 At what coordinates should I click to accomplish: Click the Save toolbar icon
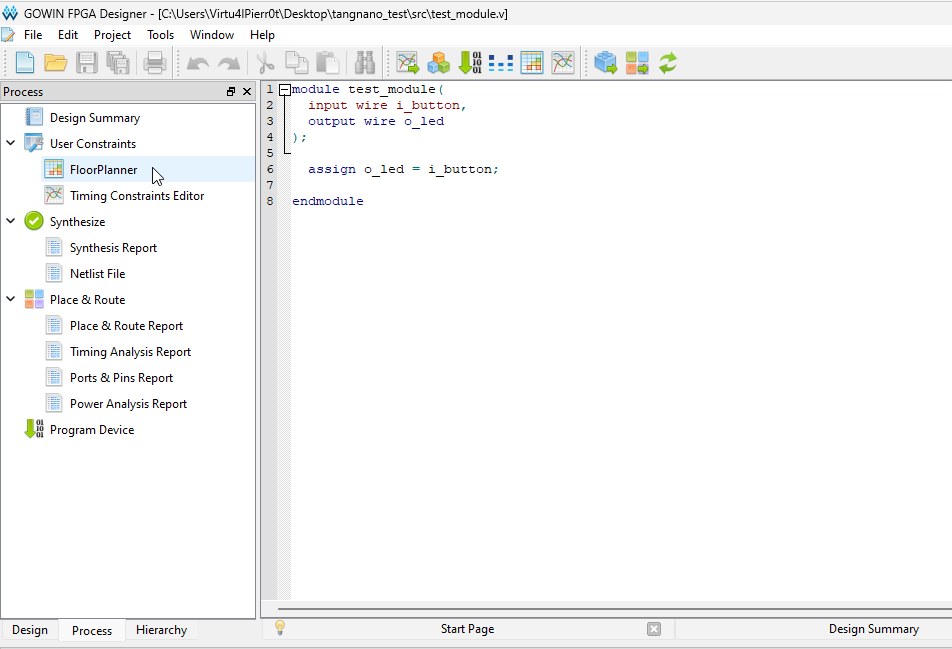coord(87,63)
